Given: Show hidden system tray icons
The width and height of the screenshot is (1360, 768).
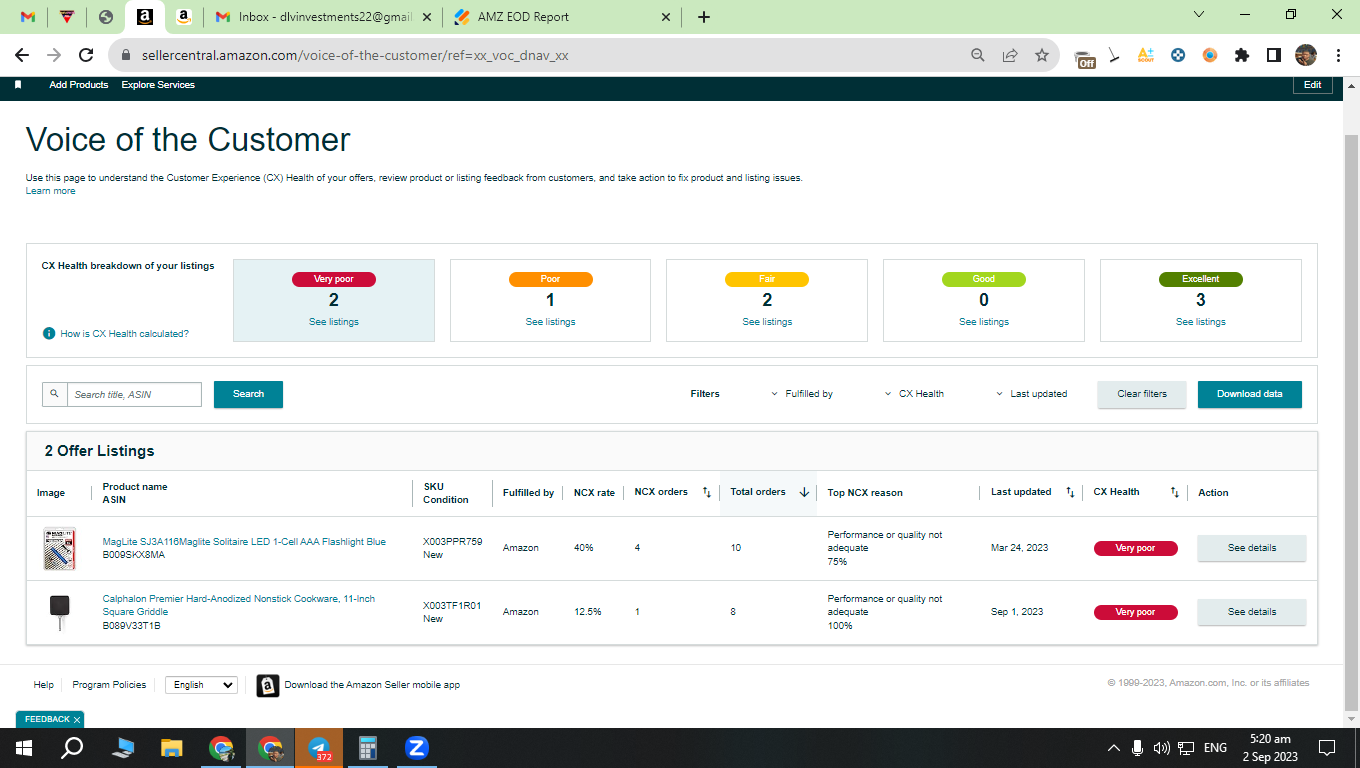Looking at the screenshot, I should (1114, 748).
